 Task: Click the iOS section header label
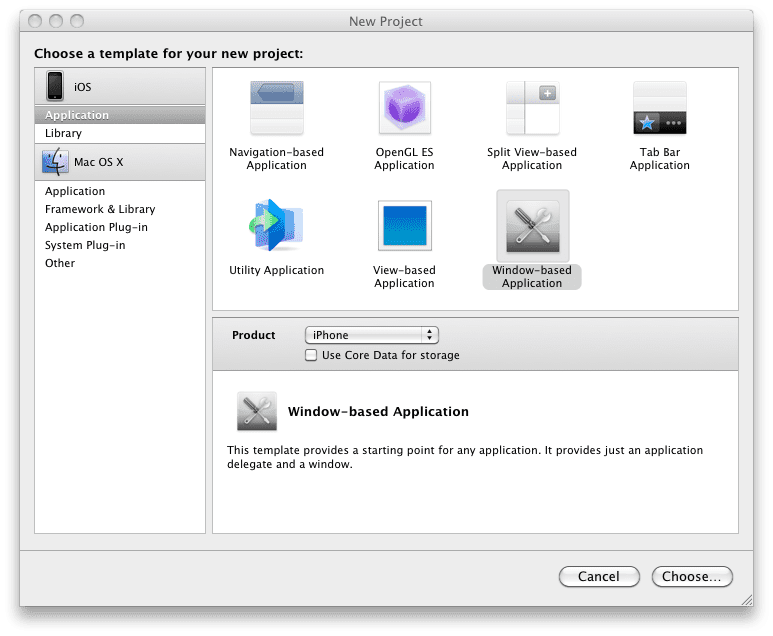pos(82,87)
